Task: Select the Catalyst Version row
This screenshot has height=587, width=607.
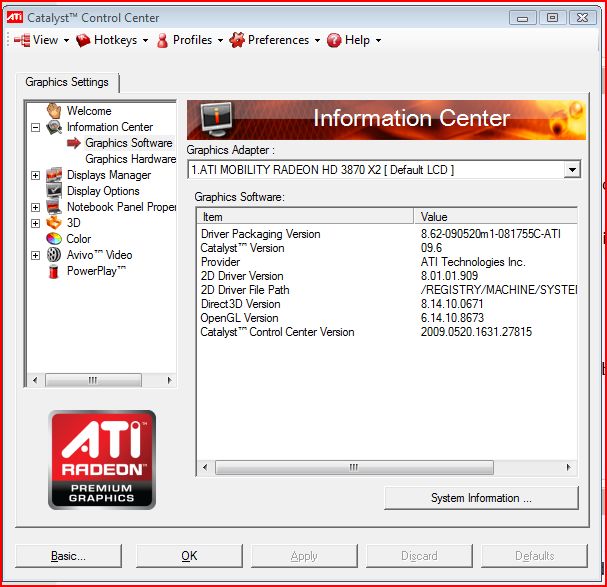Action: (387, 248)
